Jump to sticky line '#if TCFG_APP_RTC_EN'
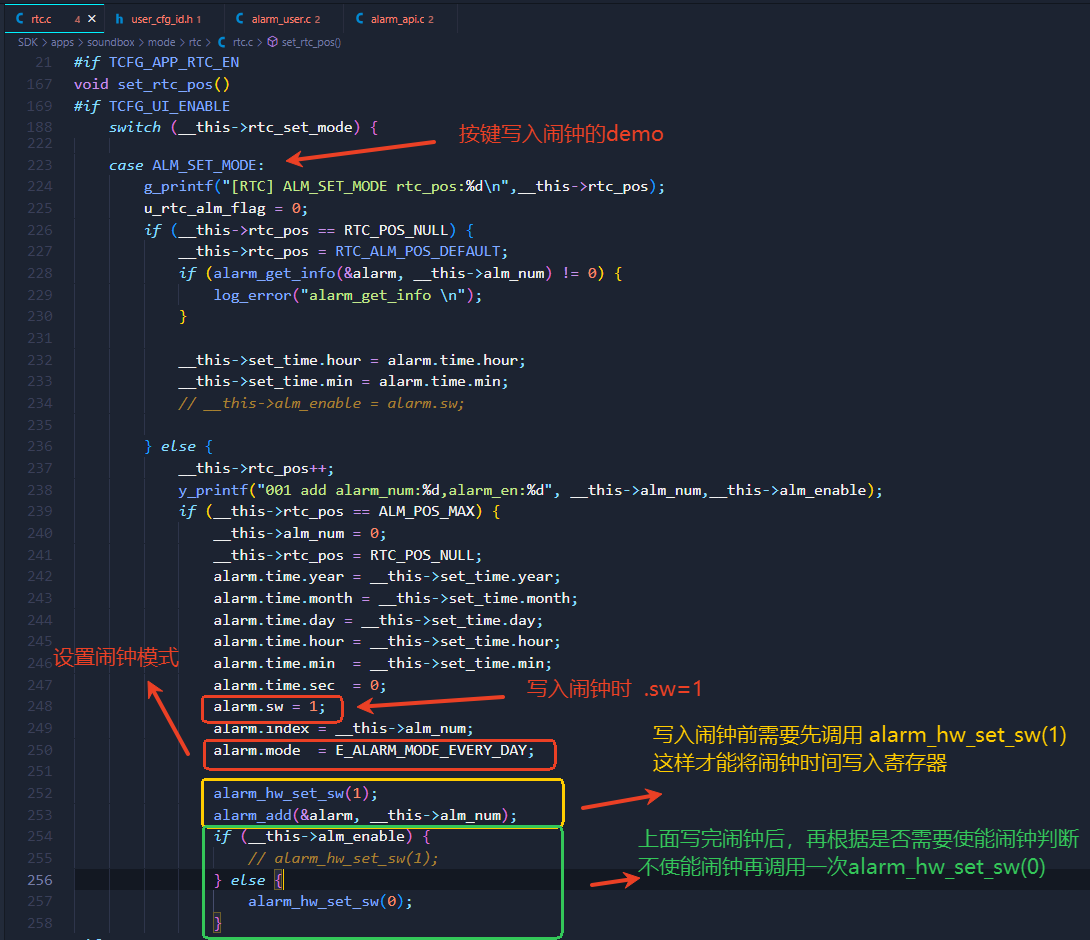Viewport: 1090px width, 940px height. tap(156, 63)
